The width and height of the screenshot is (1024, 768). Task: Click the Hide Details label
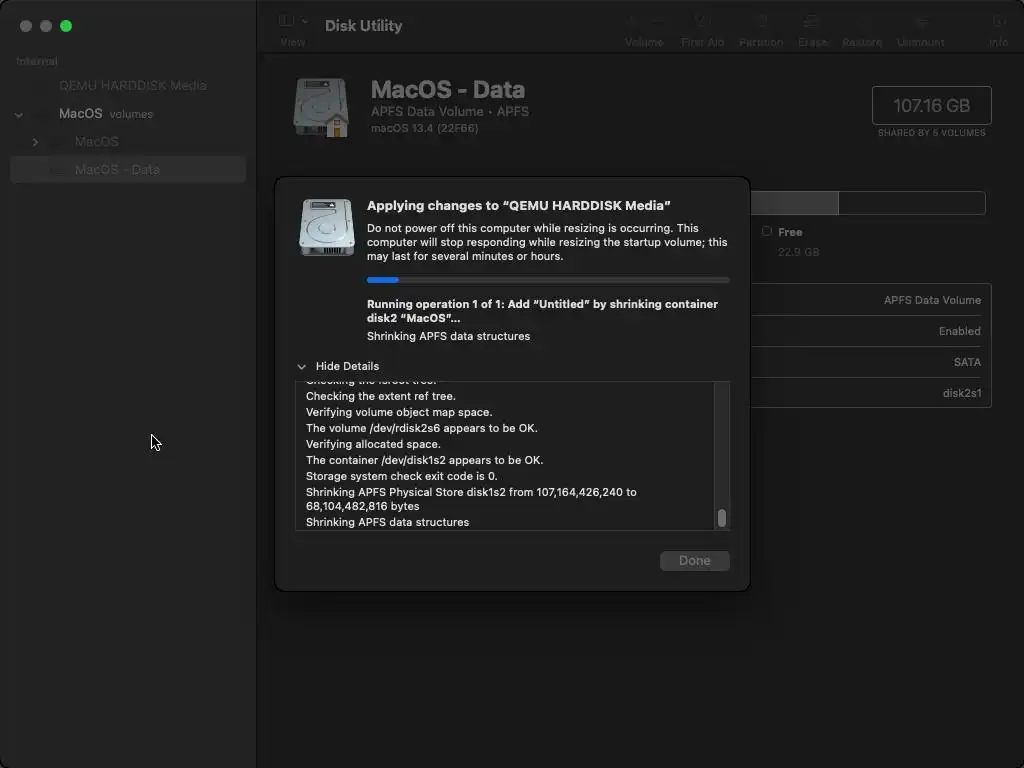tap(347, 366)
